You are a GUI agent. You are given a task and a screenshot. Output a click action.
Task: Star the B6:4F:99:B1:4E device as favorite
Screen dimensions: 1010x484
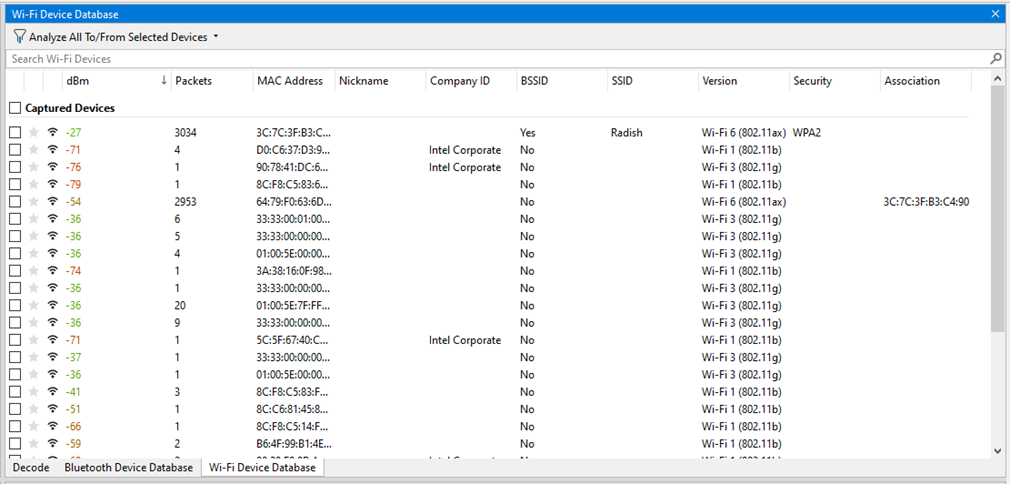[x=33, y=443]
